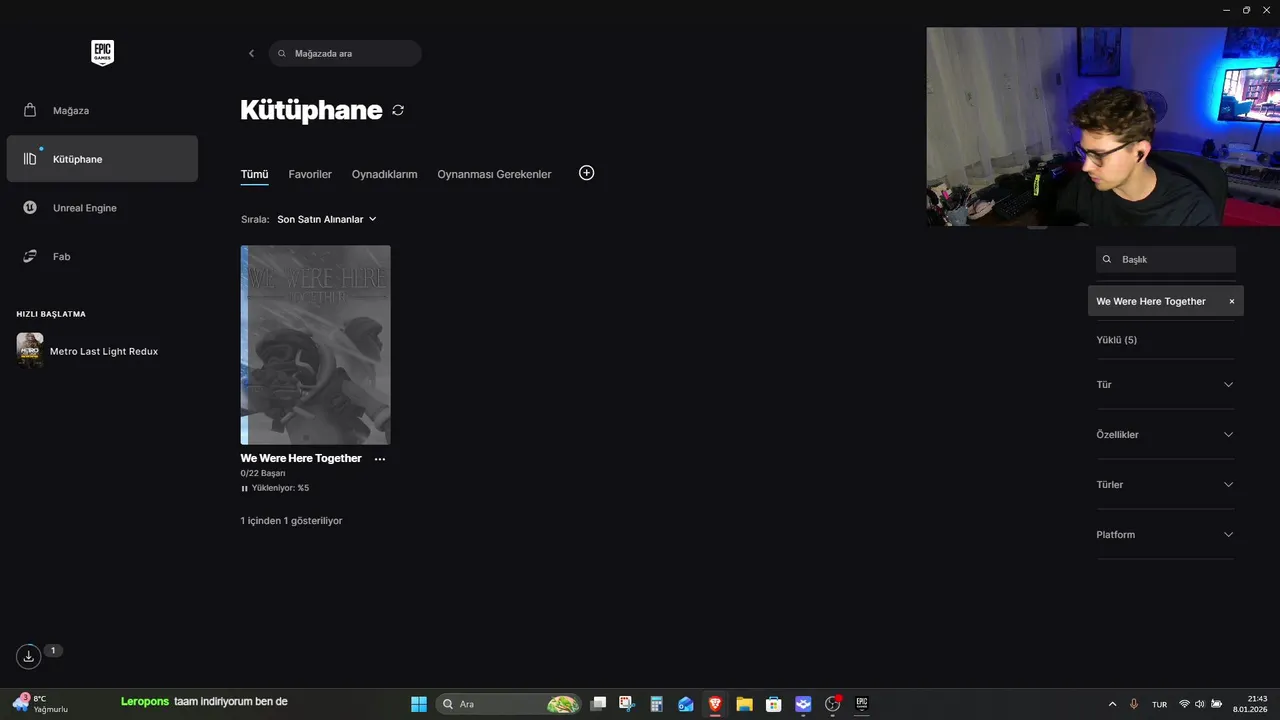
Task: Open Calculator from the taskbar
Action: 656,704
